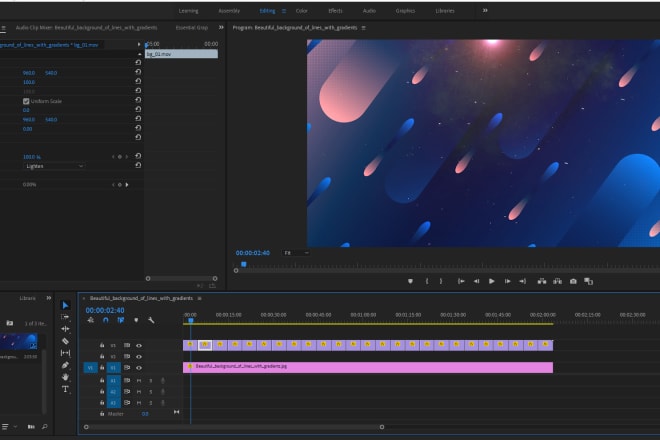Click the new bin folder icon
The image size is (660, 440).
10,323
